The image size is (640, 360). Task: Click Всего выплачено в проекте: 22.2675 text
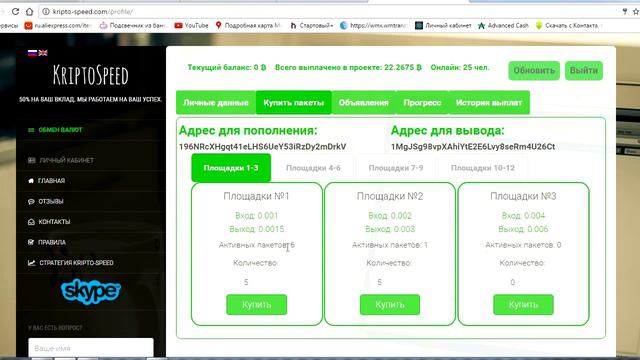[x=348, y=67]
